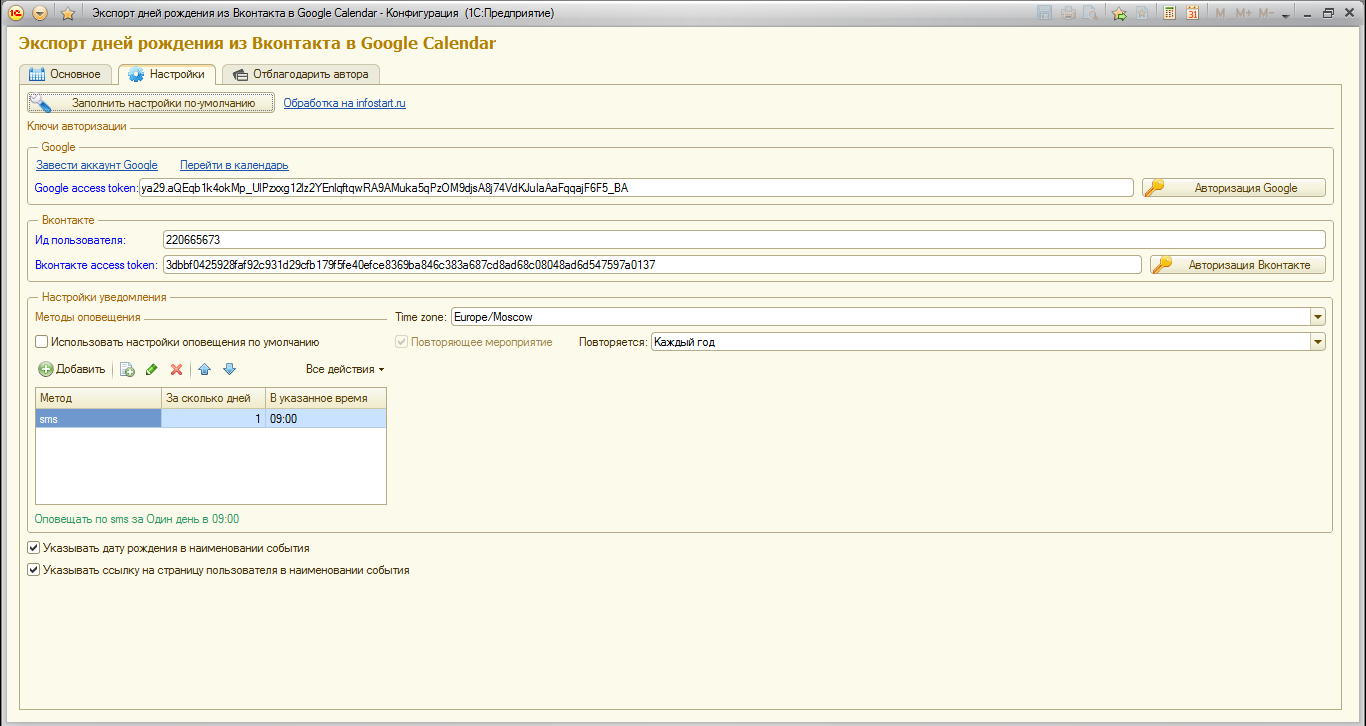
Task: Click the key icon on Авторизация Вконтакте
Action: pos(1162,265)
